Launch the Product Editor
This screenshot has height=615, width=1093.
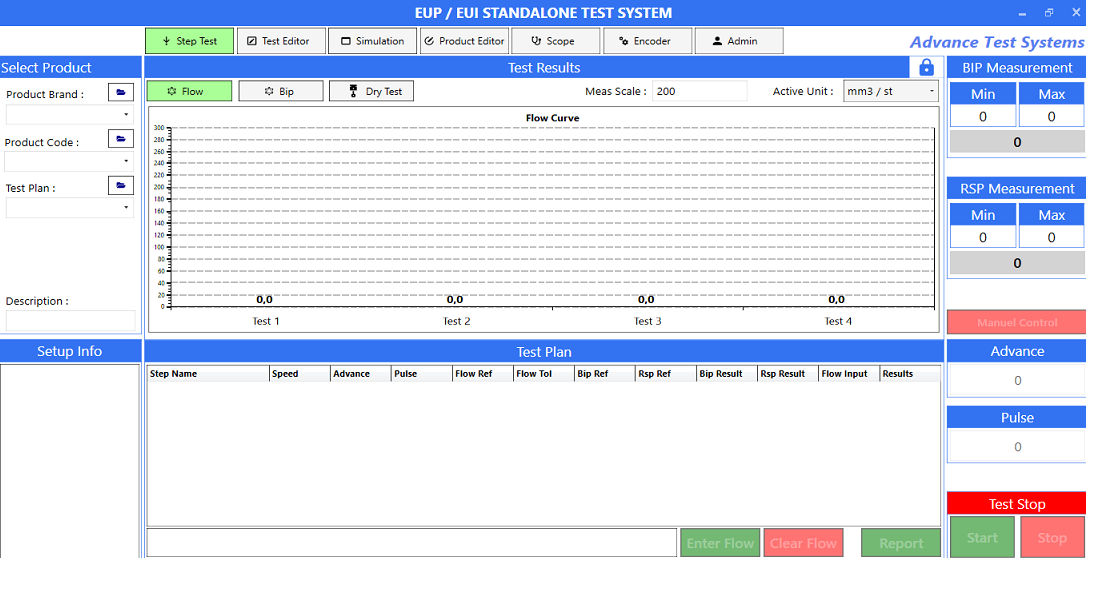point(464,41)
